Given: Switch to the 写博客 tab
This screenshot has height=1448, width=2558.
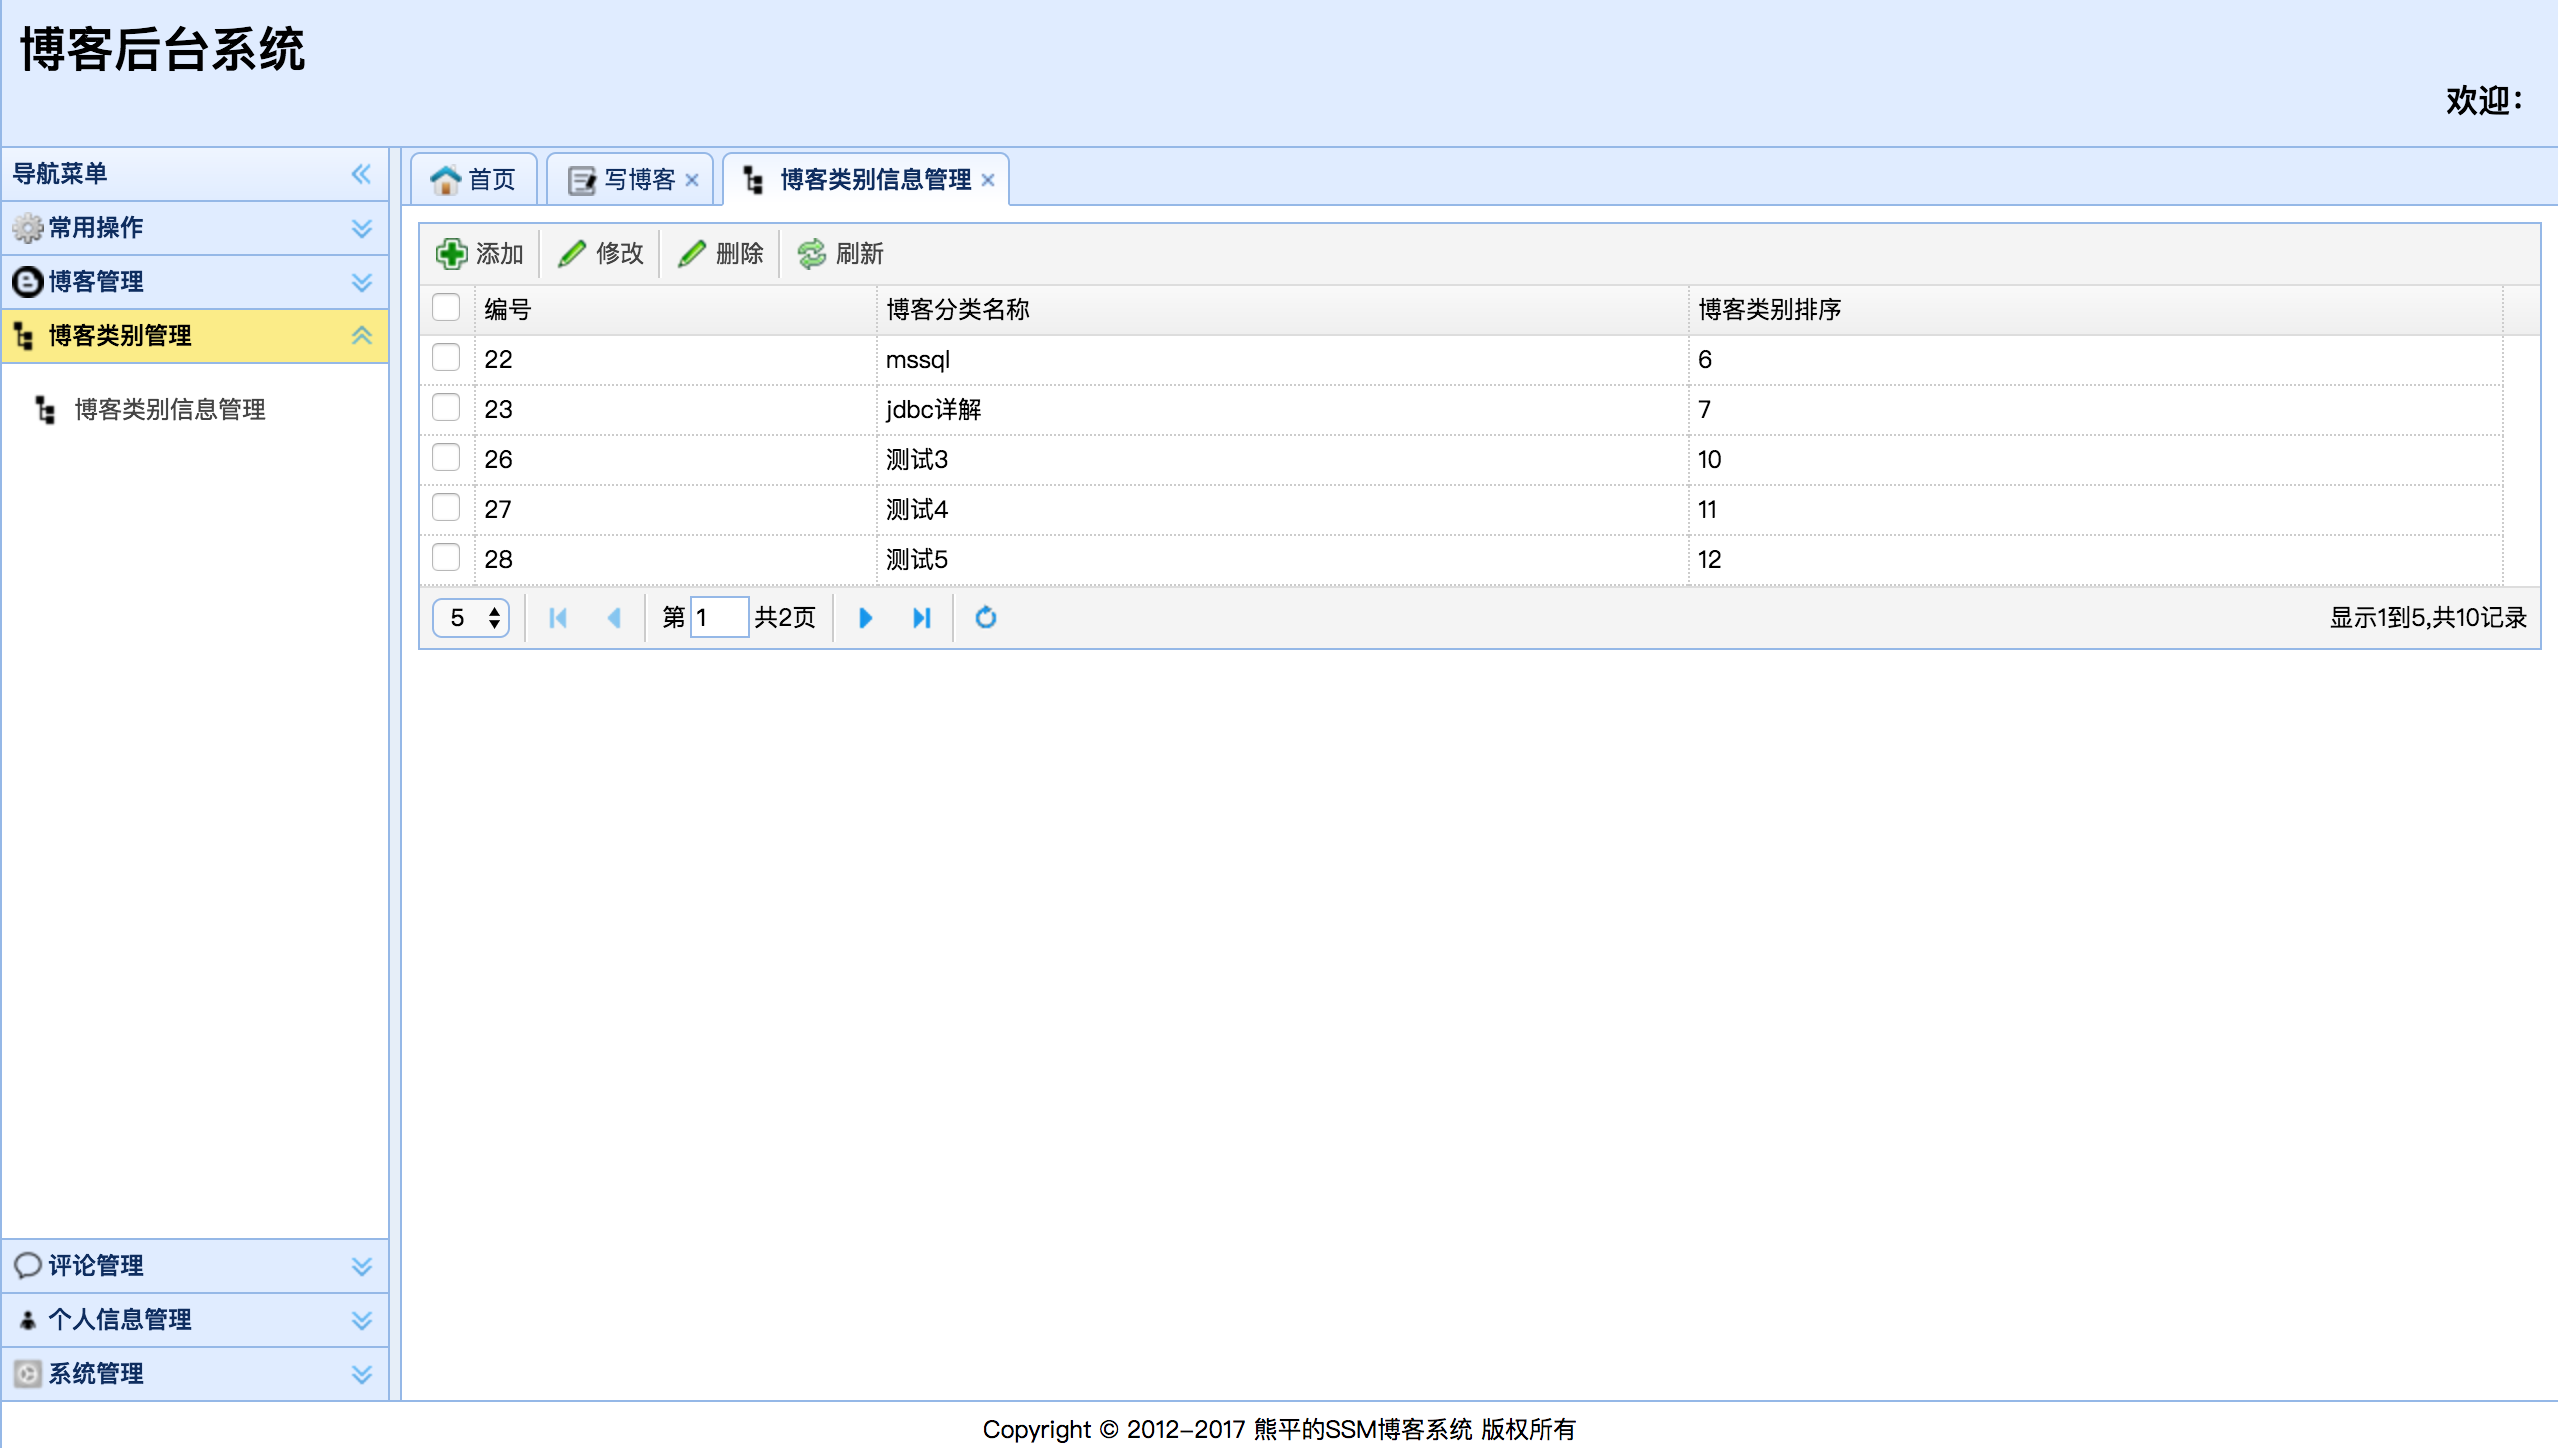Looking at the screenshot, I should (x=630, y=180).
